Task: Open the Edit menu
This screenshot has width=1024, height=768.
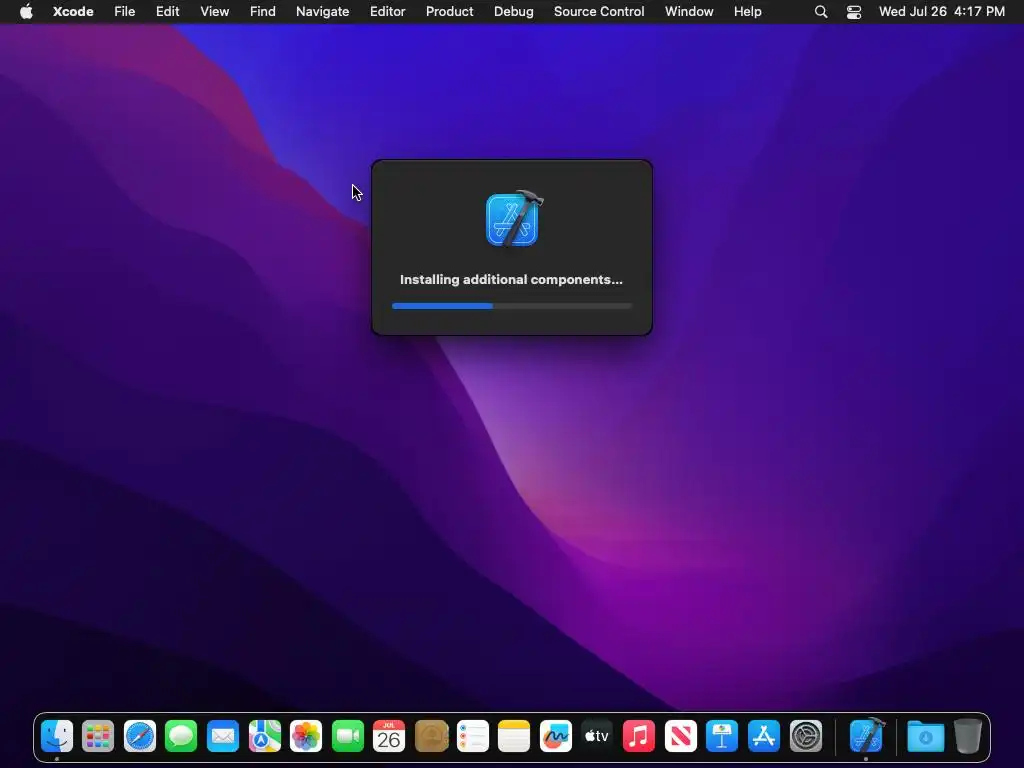Action: coord(167,12)
